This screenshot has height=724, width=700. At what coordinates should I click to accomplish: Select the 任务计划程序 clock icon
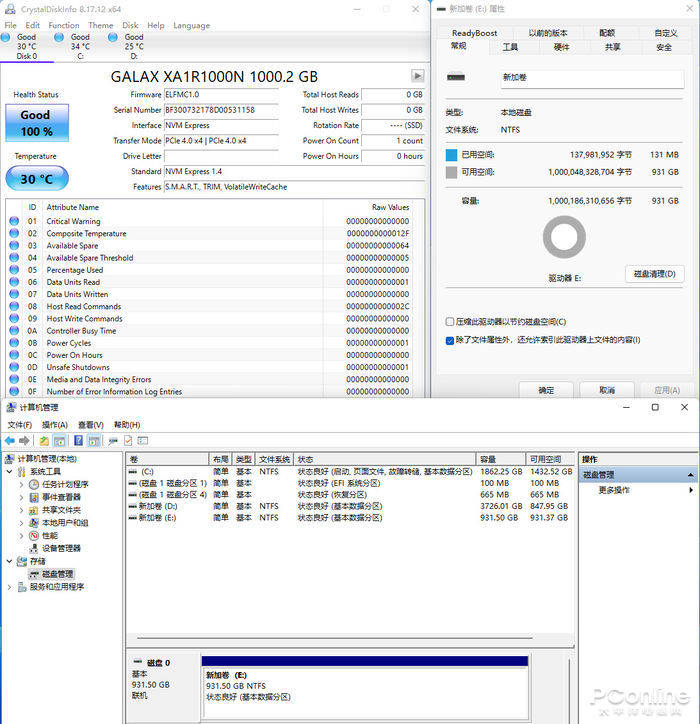coord(34,484)
